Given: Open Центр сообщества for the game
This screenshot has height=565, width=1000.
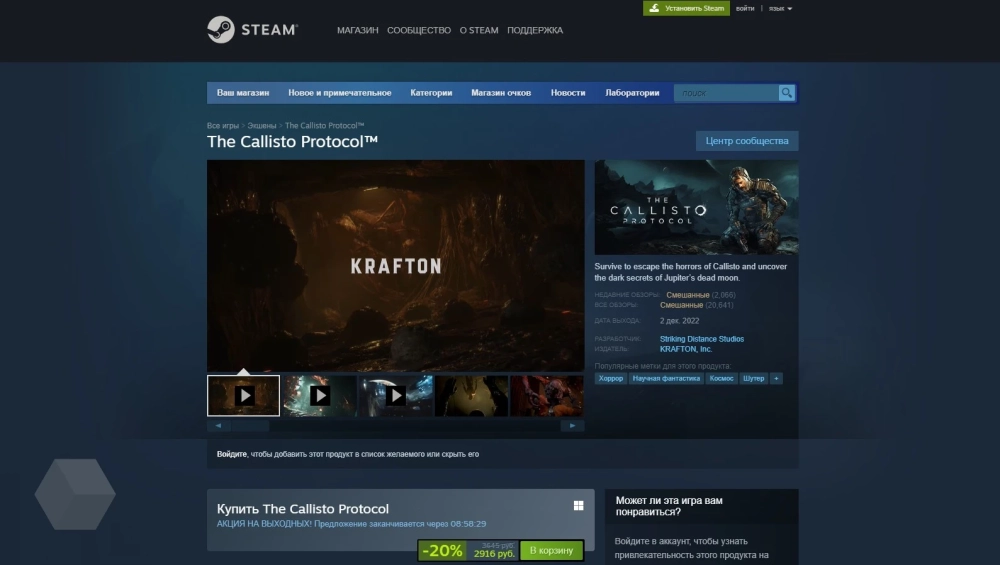Looking at the screenshot, I should coord(746,141).
